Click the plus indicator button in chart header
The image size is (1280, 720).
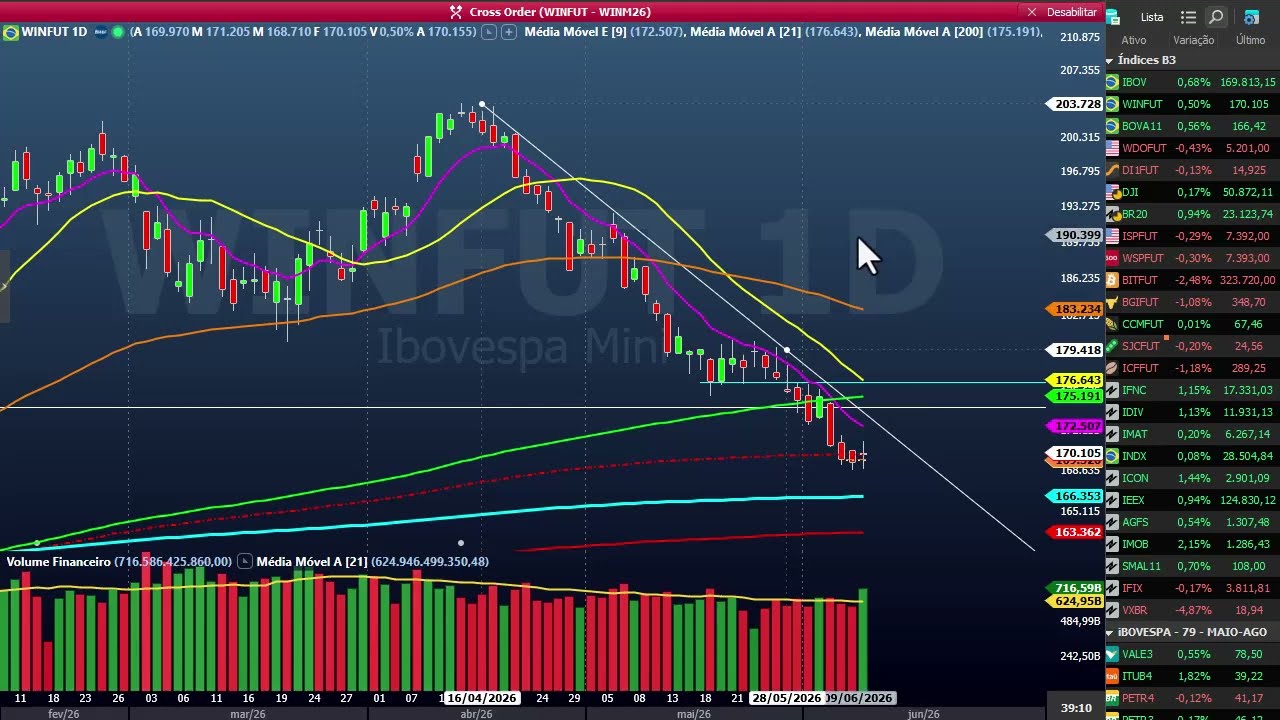508,32
